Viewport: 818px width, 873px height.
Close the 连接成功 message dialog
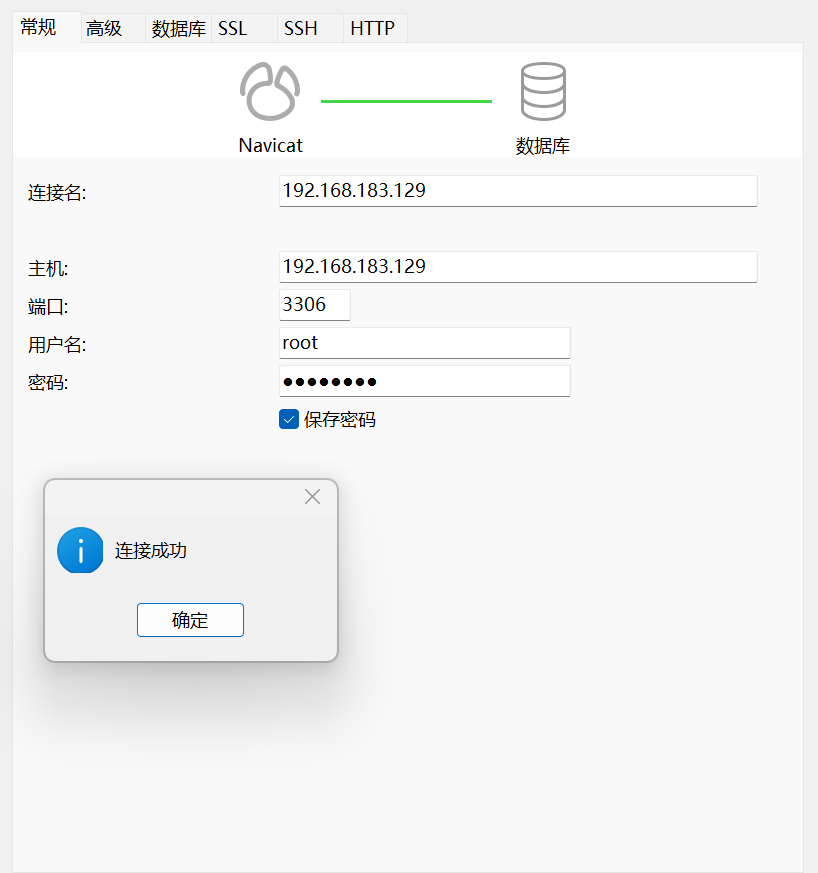312,497
